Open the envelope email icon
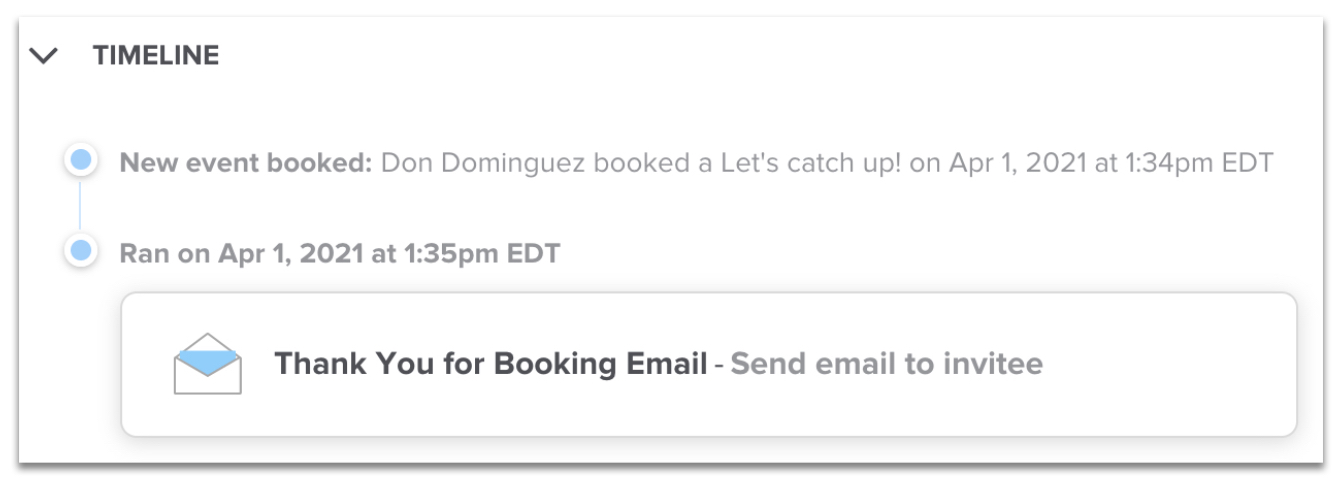Viewport: 1342px width, 478px height. pos(208,364)
